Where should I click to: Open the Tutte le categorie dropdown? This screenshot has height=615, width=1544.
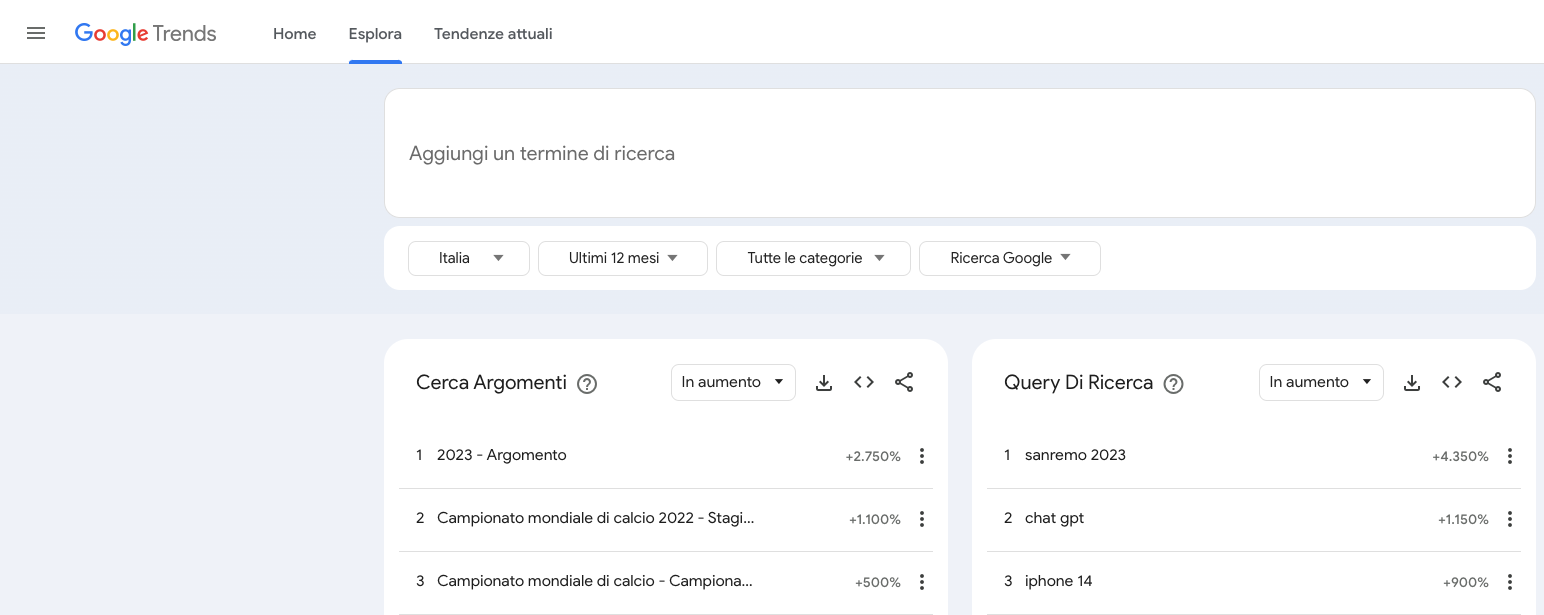coord(813,258)
